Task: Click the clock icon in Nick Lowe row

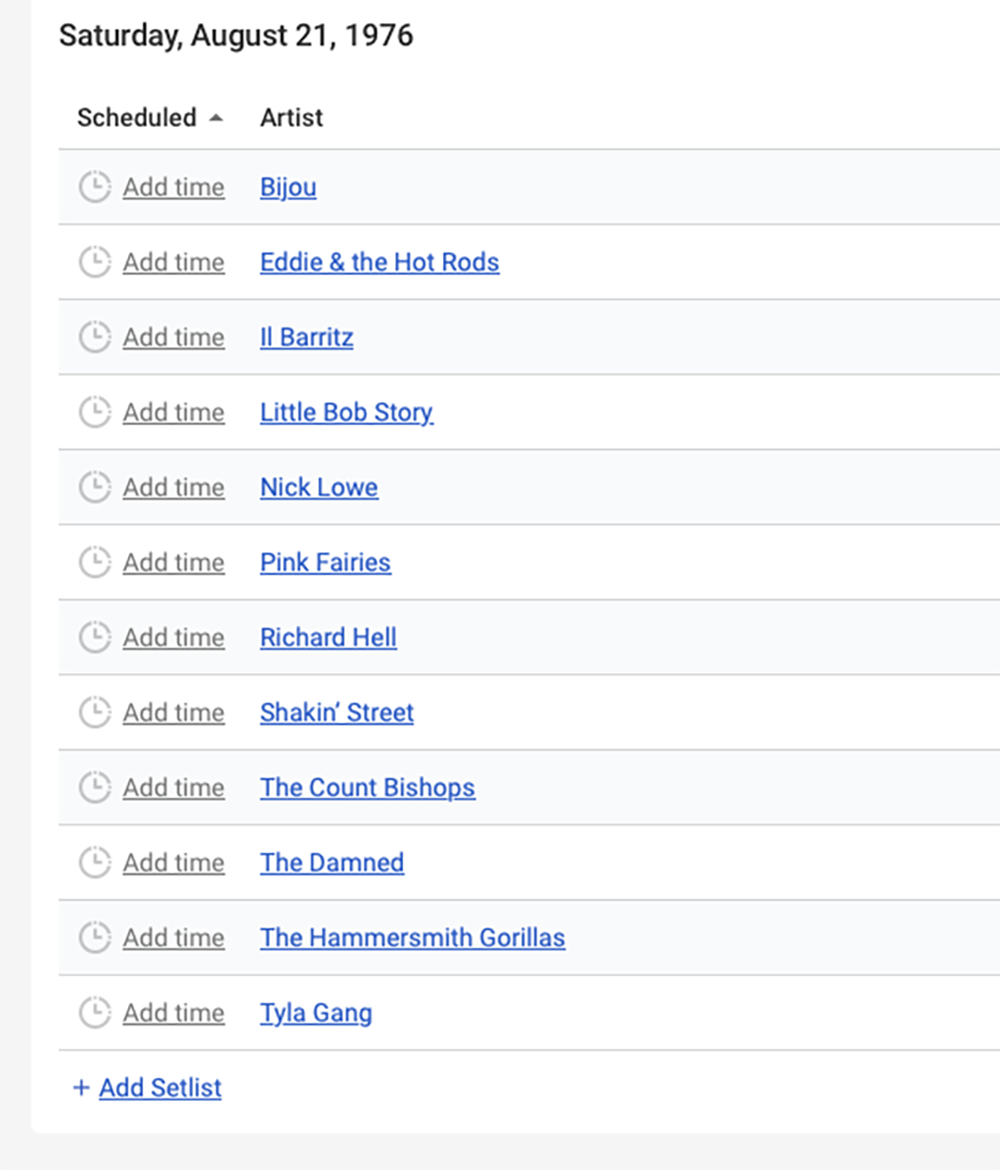Action: 95,487
